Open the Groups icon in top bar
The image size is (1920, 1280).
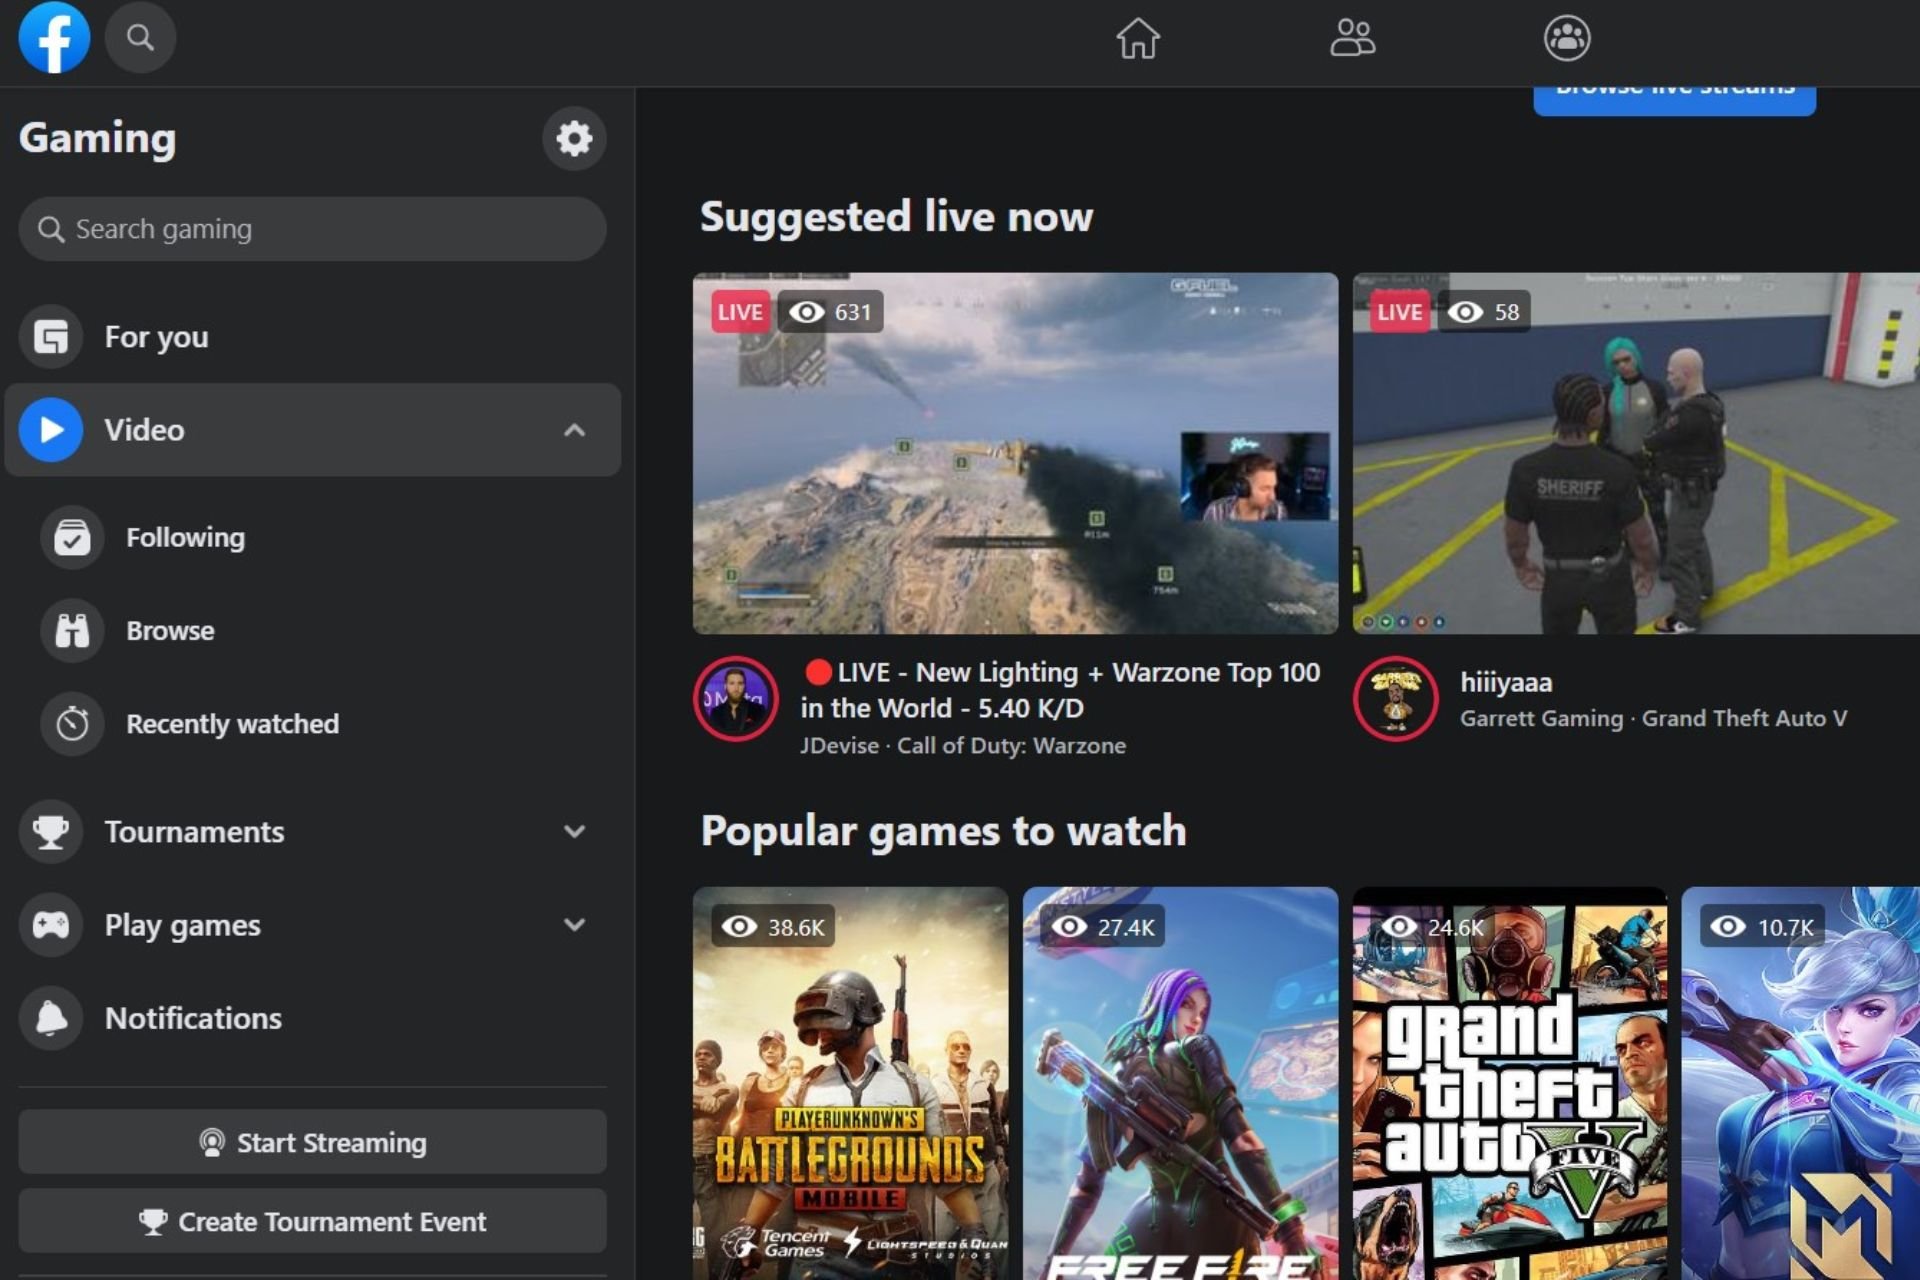(1567, 38)
